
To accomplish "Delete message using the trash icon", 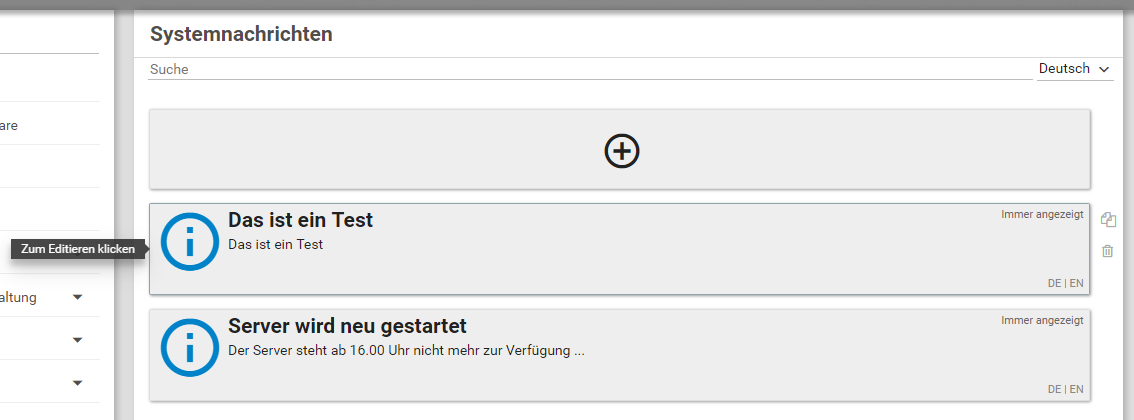I will (x=1108, y=251).
